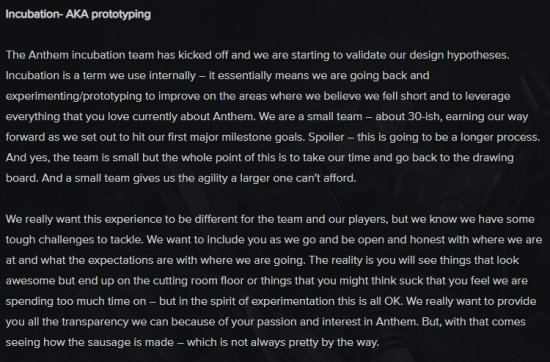Click the phrase 'kicked off'
The image size is (550, 362).
coord(203,55)
